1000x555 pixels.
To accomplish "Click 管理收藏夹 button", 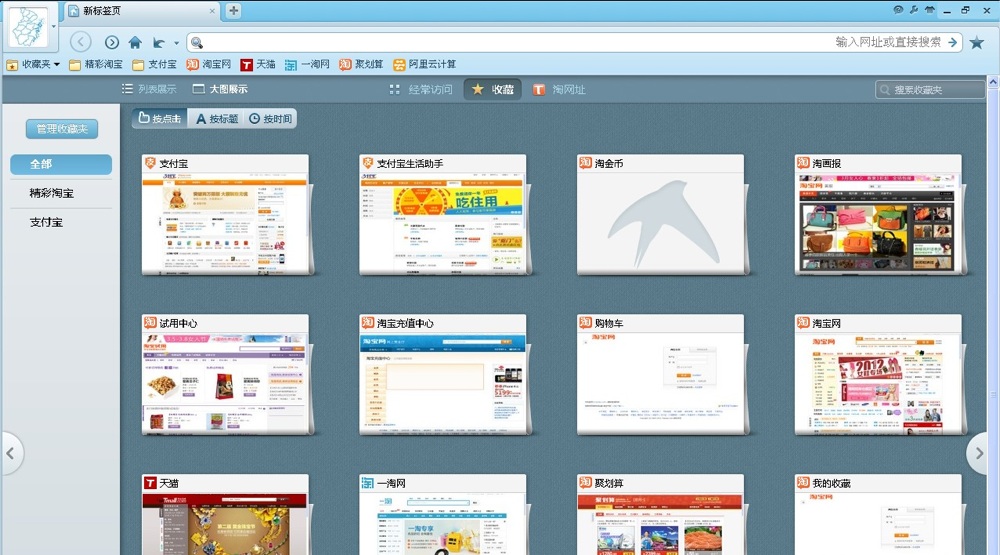I will coord(62,129).
